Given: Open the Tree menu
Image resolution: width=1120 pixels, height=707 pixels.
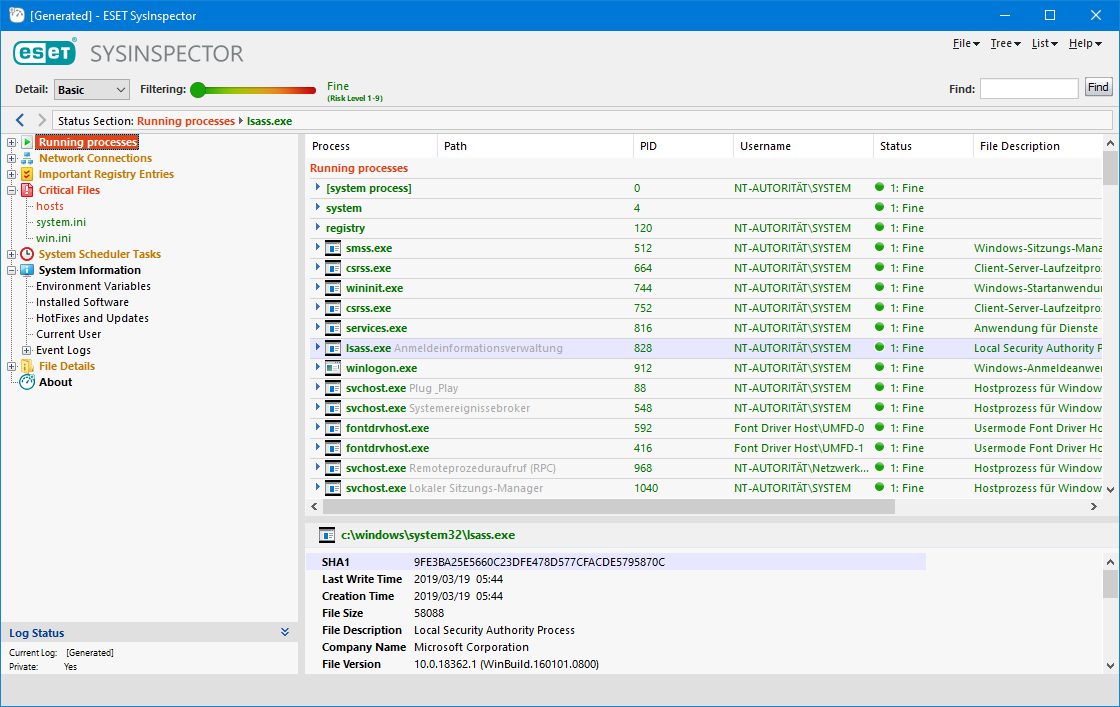Looking at the screenshot, I should [1005, 44].
